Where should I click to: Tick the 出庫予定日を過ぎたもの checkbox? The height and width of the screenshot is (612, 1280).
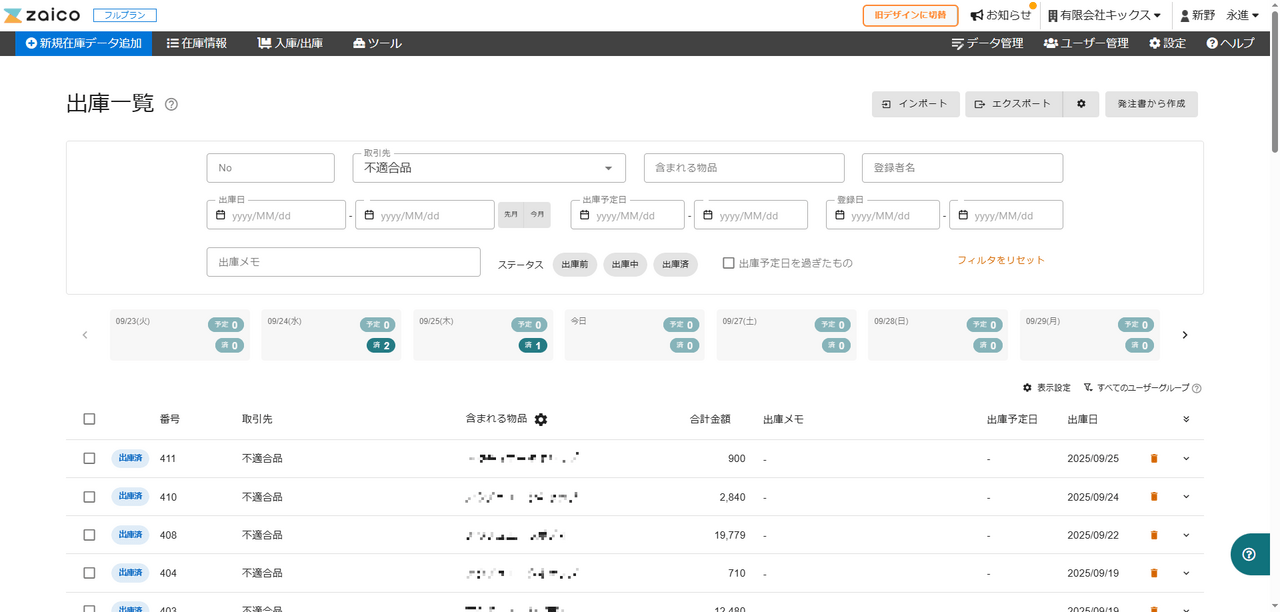[729, 263]
